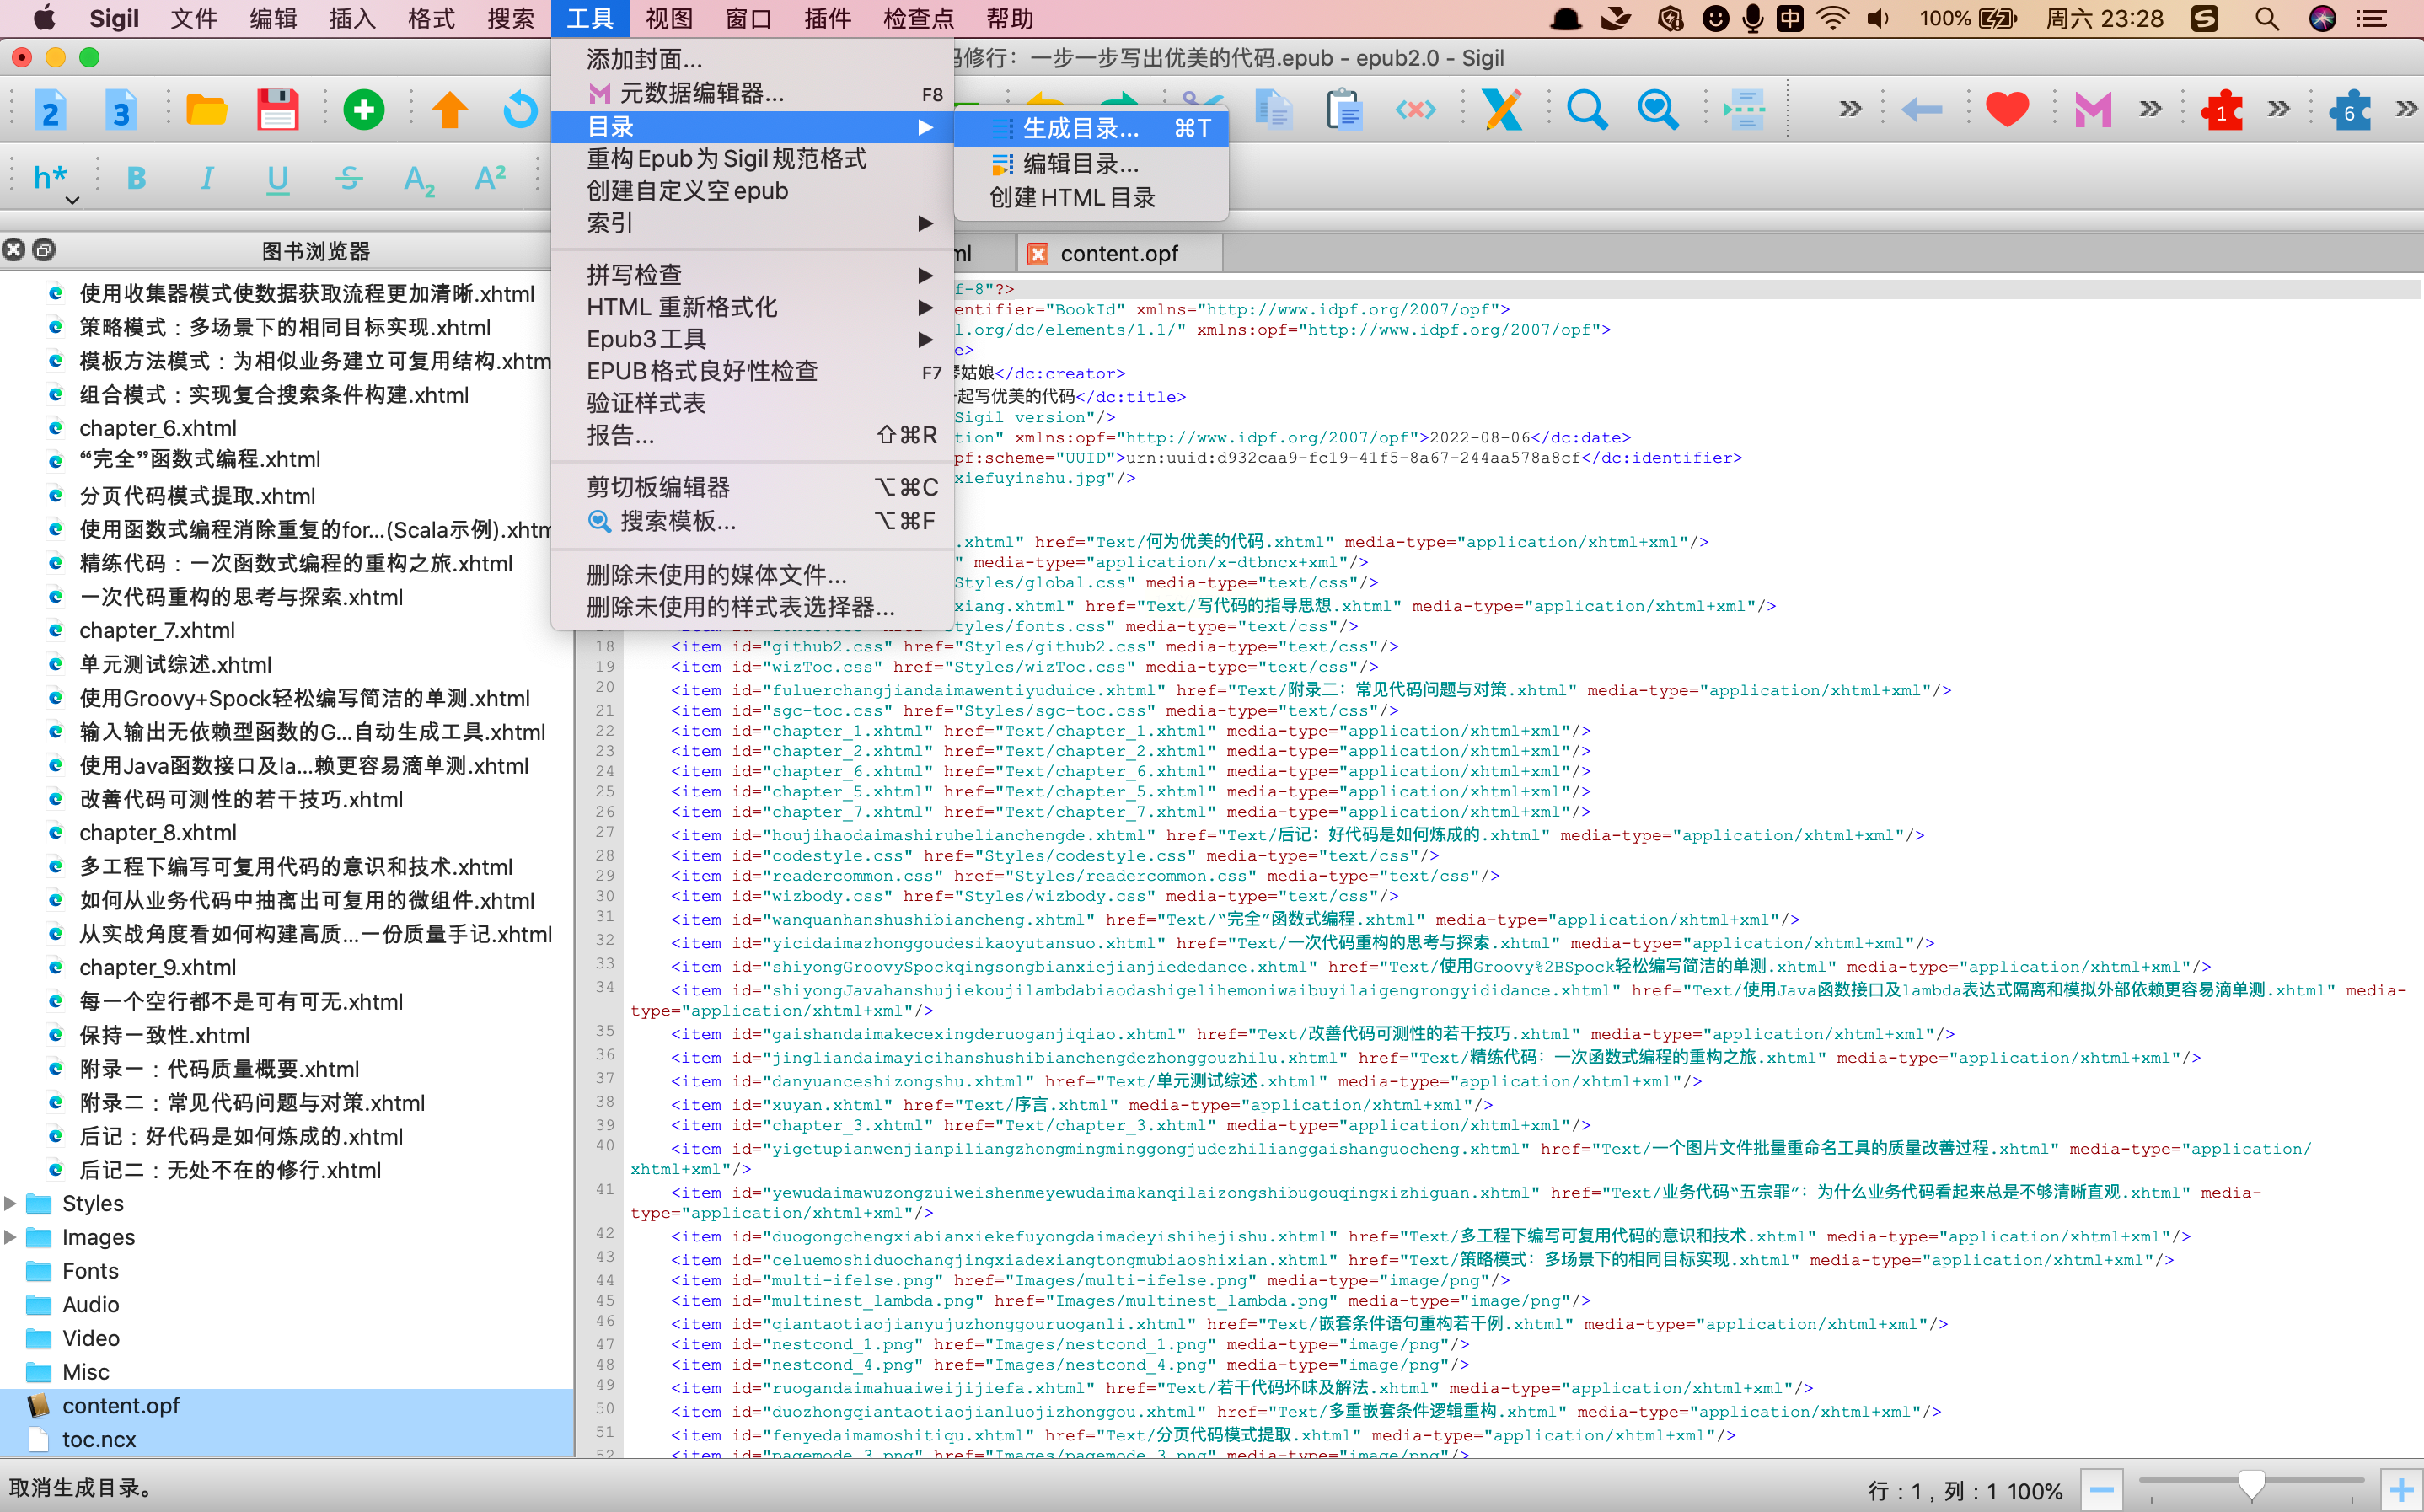Click the red heart toolbar icon

point(2006,109)
